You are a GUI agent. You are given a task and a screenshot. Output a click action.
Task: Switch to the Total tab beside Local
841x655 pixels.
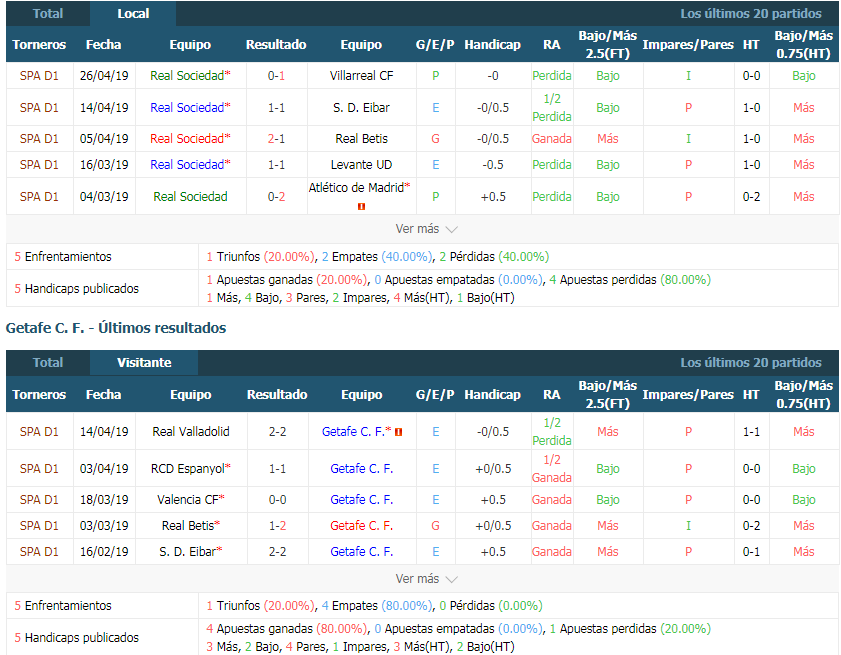[48, 13]
